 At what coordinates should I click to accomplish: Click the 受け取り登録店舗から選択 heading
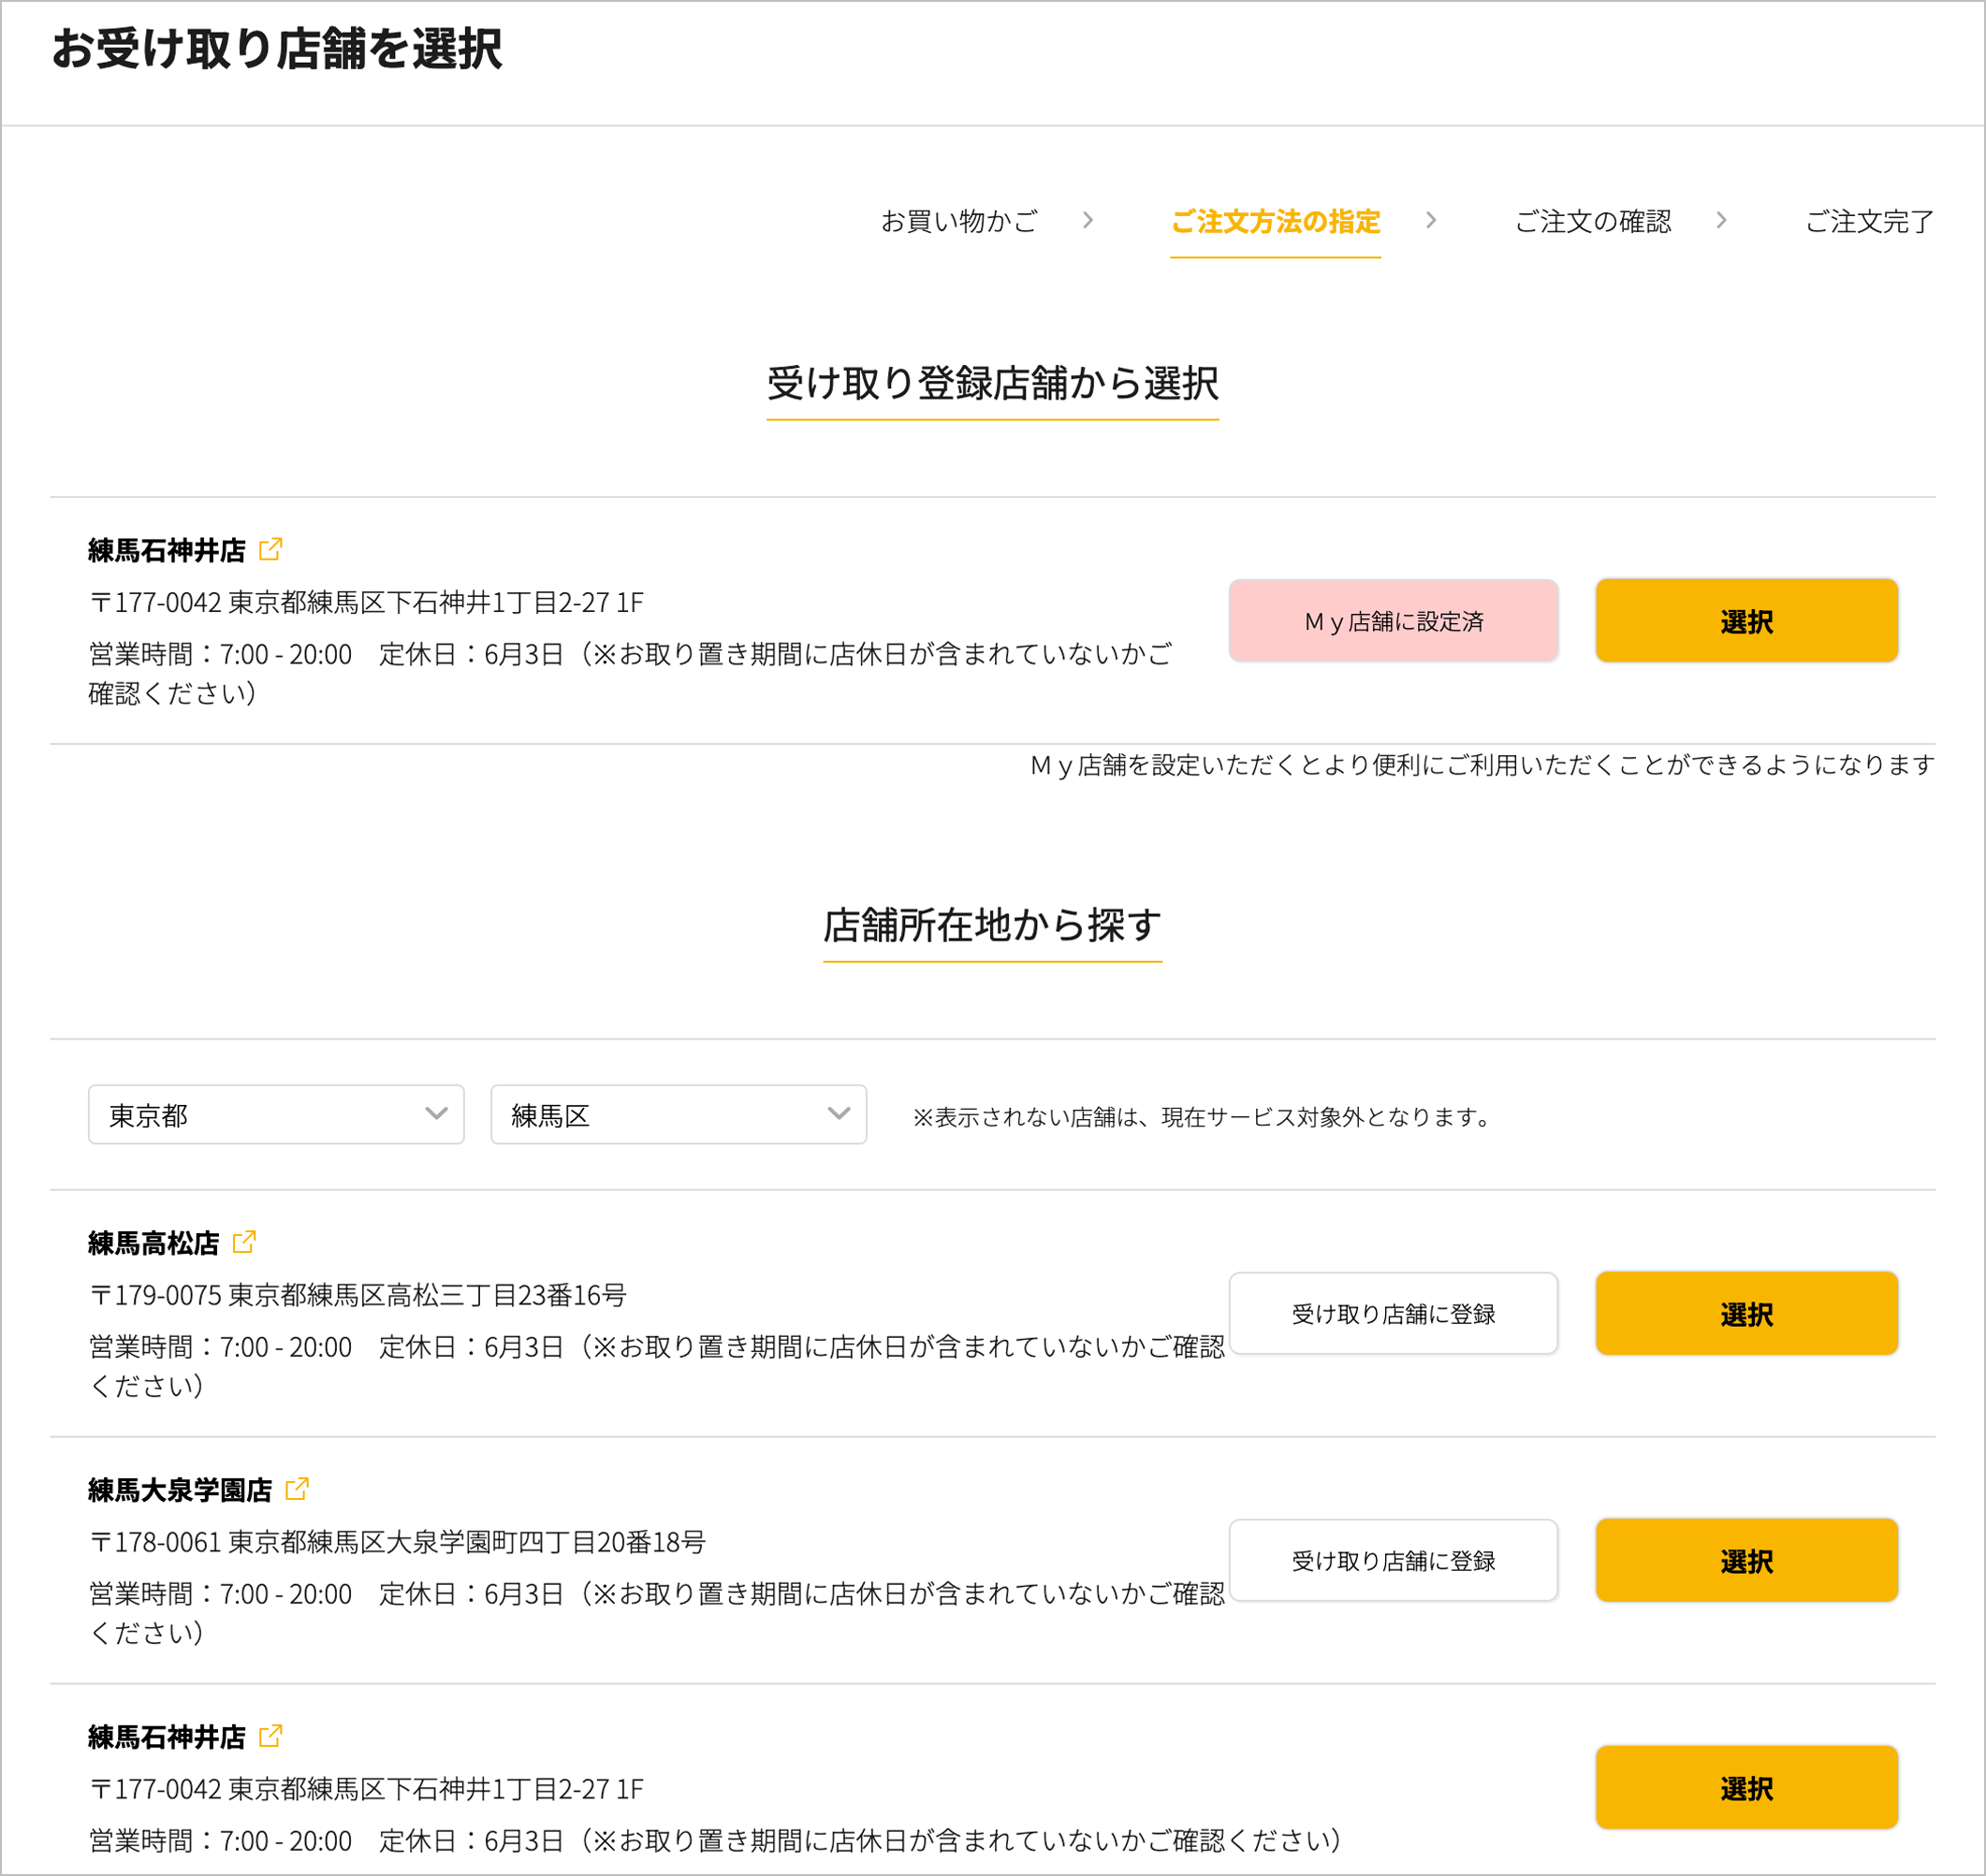(992, 384)
